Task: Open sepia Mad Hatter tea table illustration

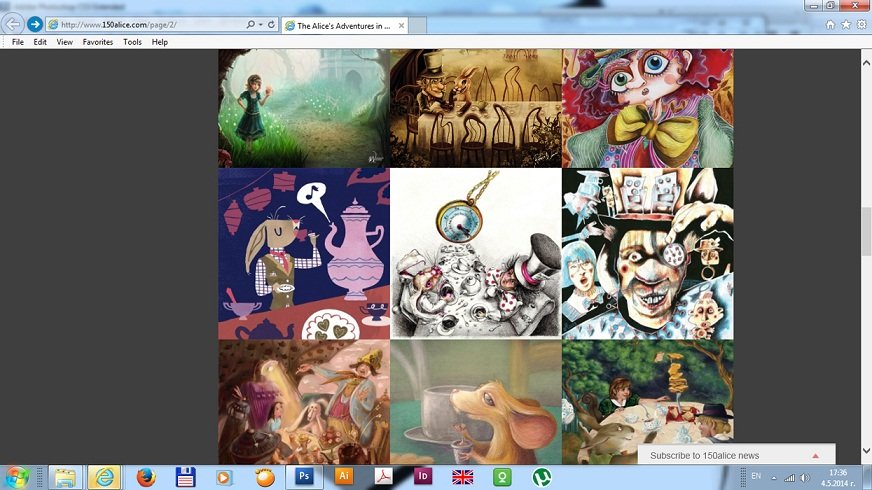Action: click(x=476, y=108)
